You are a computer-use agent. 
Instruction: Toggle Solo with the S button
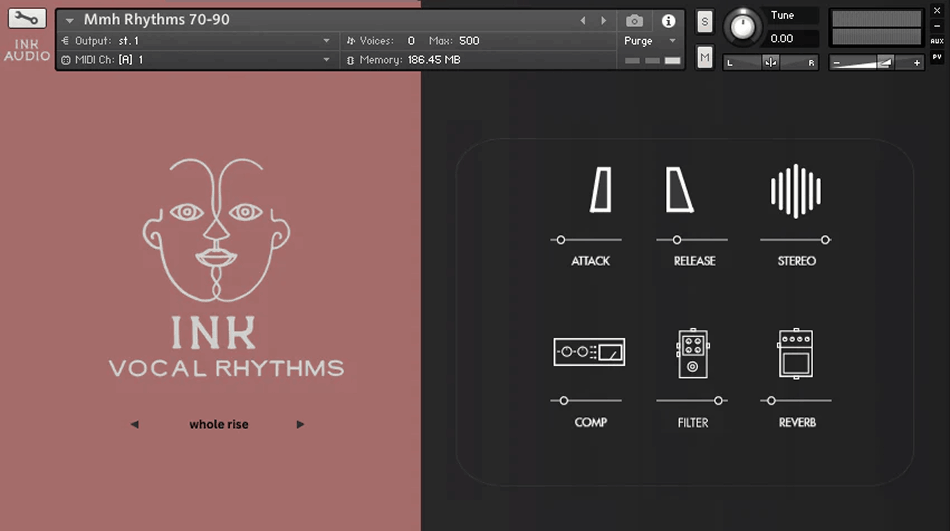[704, 22]
